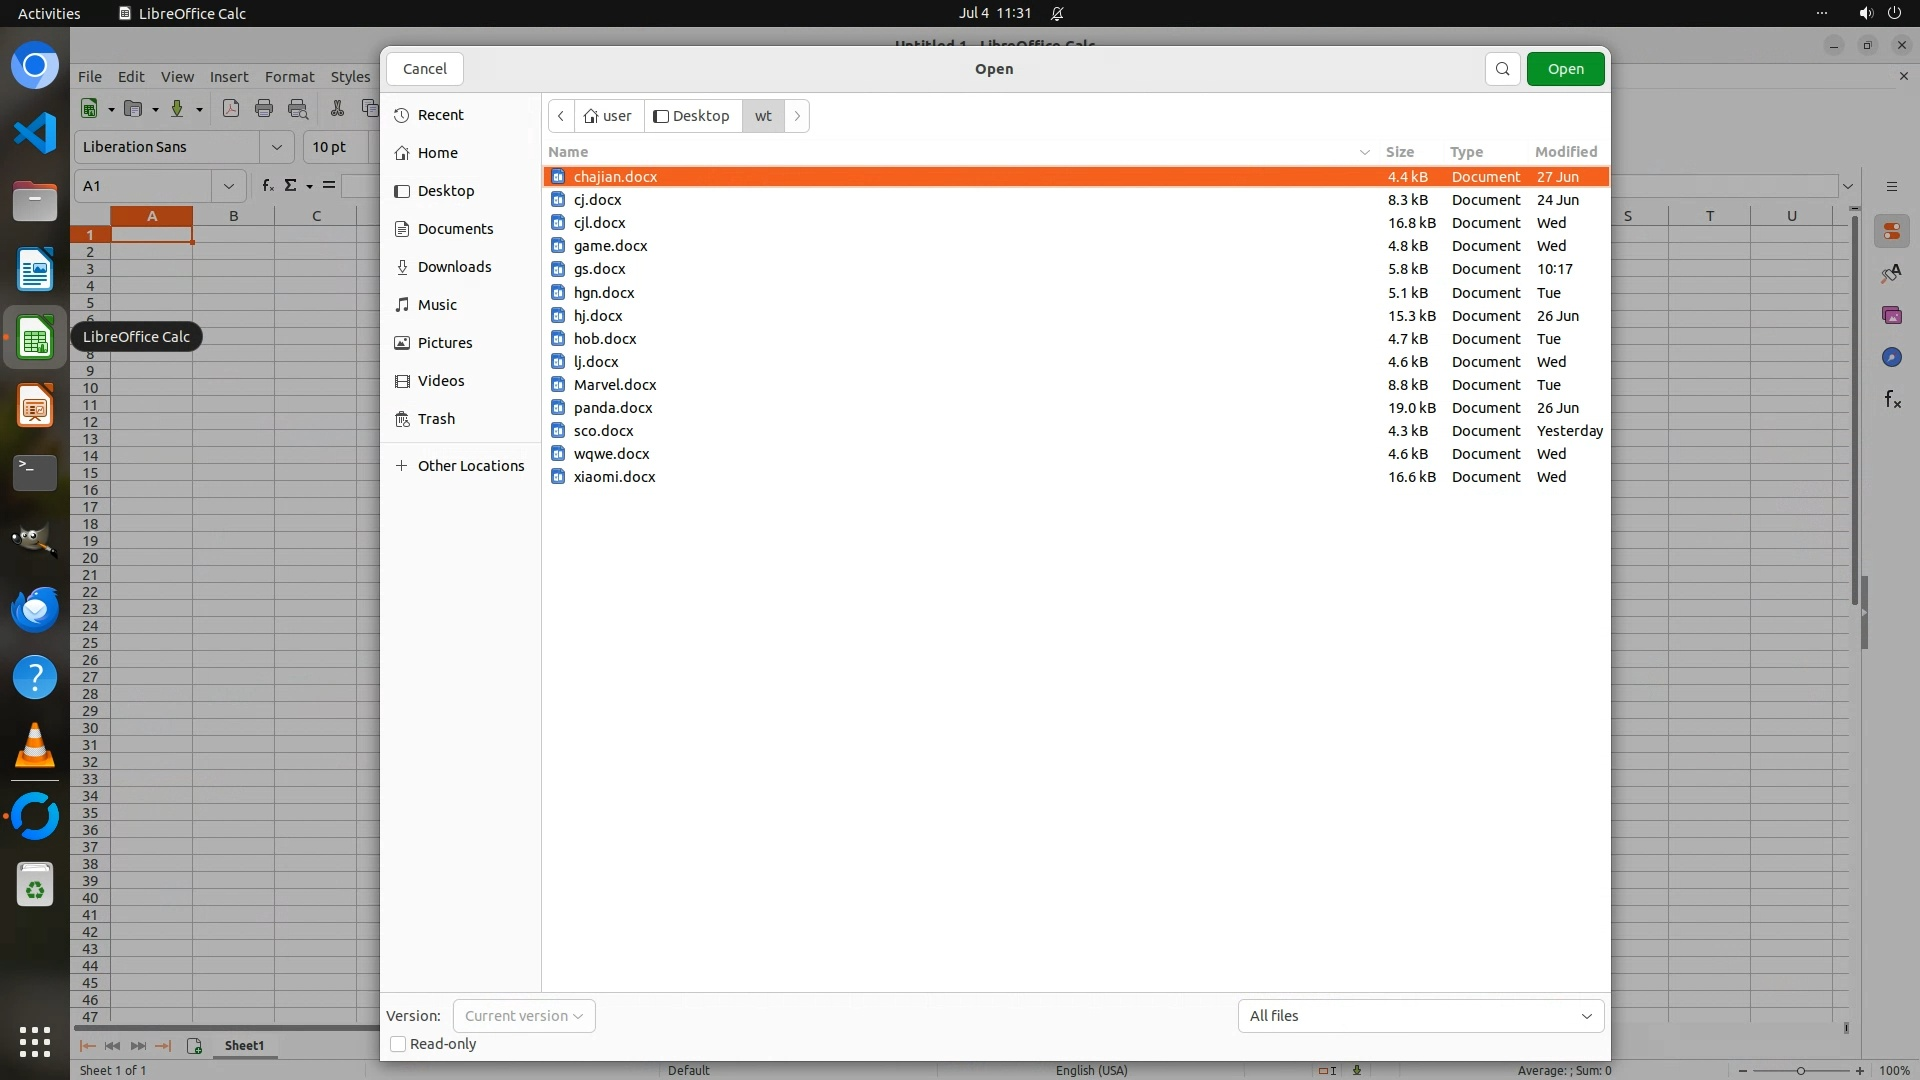Open the Sidebar Functions panel icon

pyautogui.click(x=1892, y=400)
